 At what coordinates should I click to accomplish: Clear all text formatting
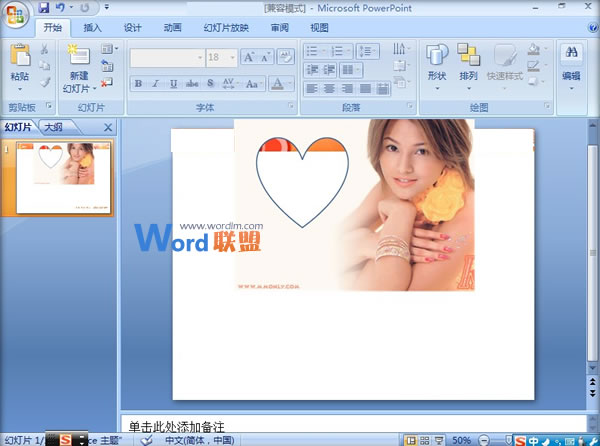coord(285,57)
